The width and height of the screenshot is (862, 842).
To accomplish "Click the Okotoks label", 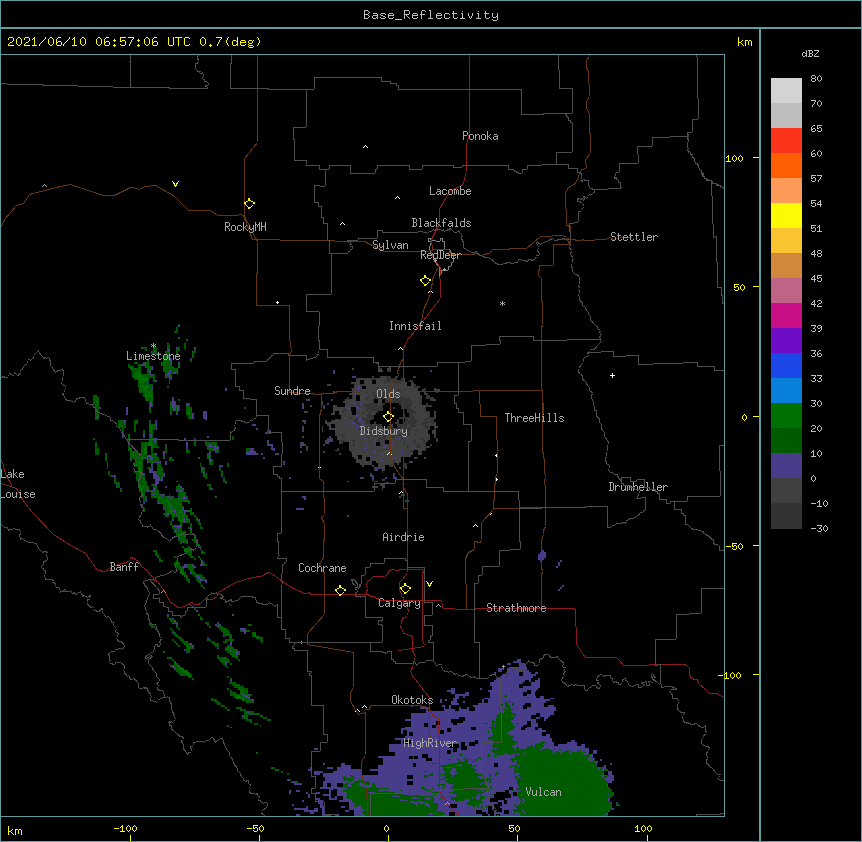I will [x=412, y=700].
